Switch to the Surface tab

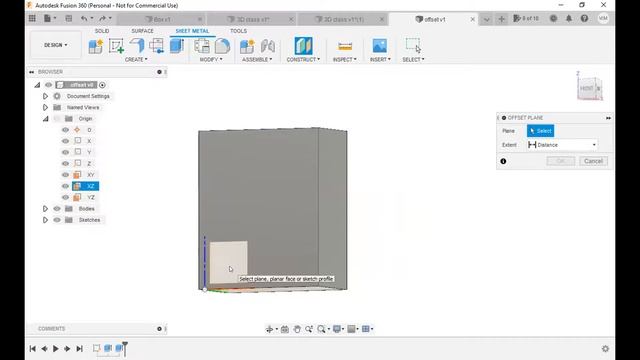pyautogui.click(x=142, y=31)
